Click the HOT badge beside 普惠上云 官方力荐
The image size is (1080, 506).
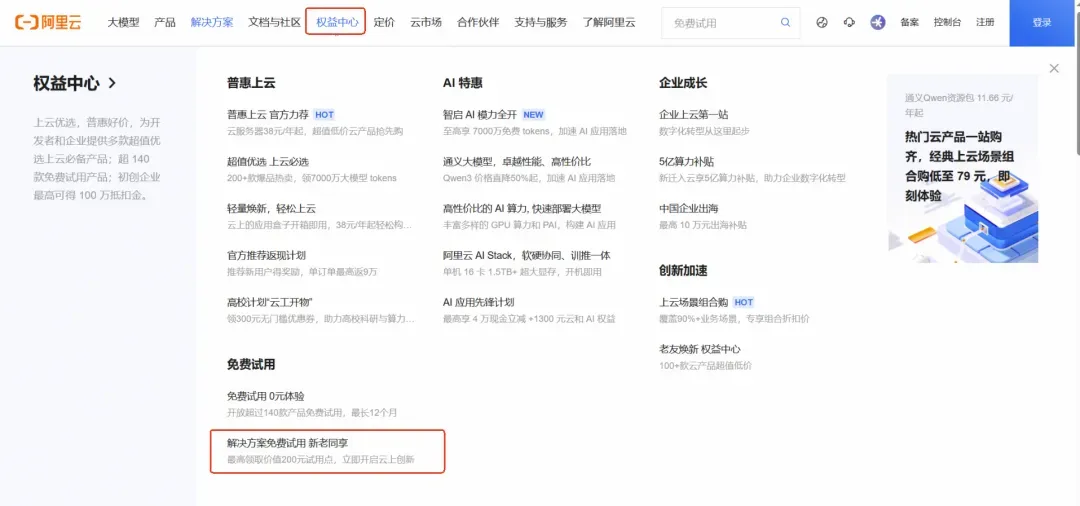click(324, 115)
